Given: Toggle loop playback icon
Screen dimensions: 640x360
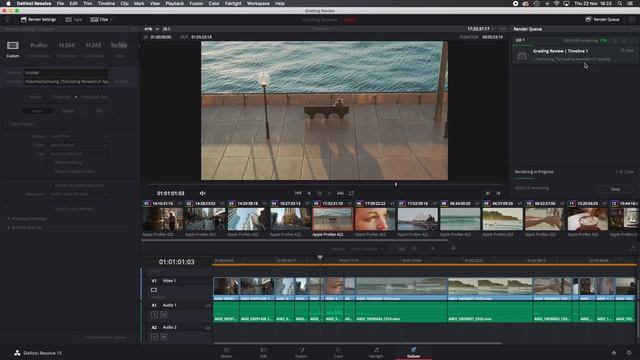Looking at the screenshot, I should (x=351, y=193).
